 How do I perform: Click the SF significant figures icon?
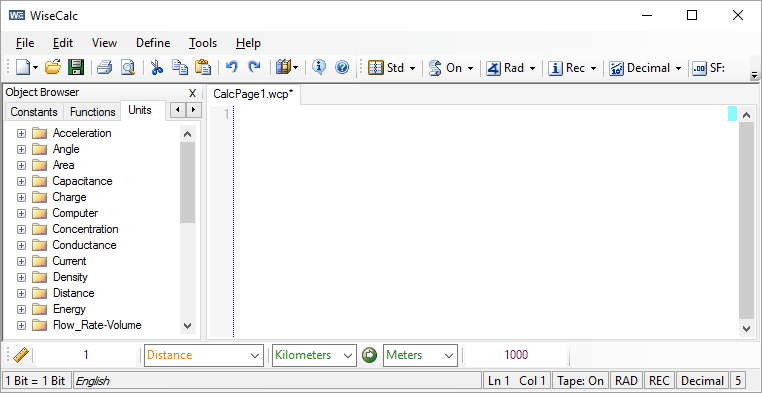700,68
